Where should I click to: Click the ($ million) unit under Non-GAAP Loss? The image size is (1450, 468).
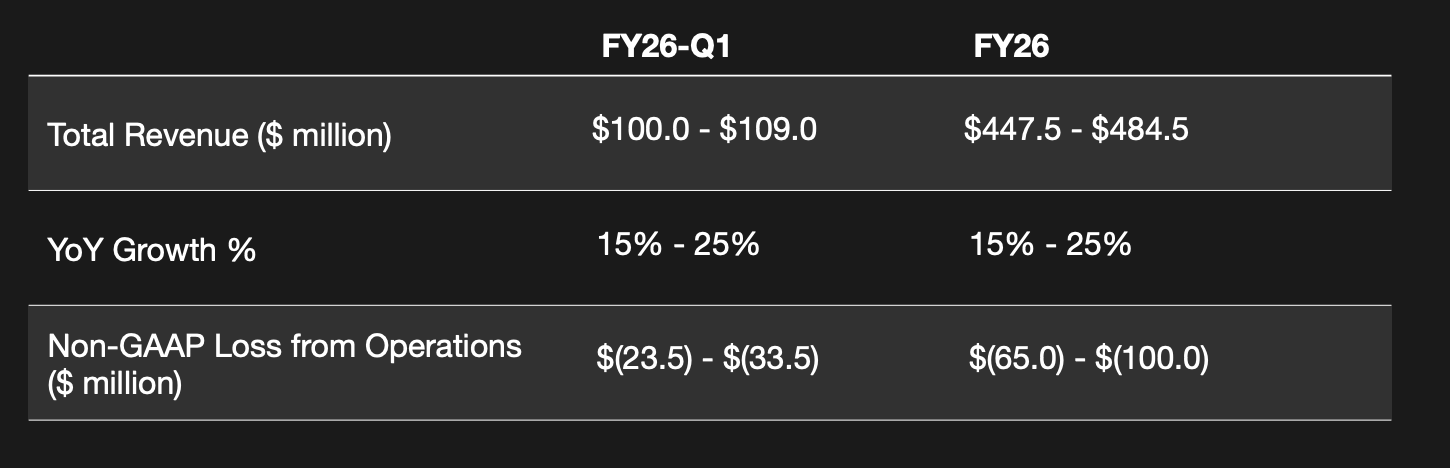click(114, 382)
